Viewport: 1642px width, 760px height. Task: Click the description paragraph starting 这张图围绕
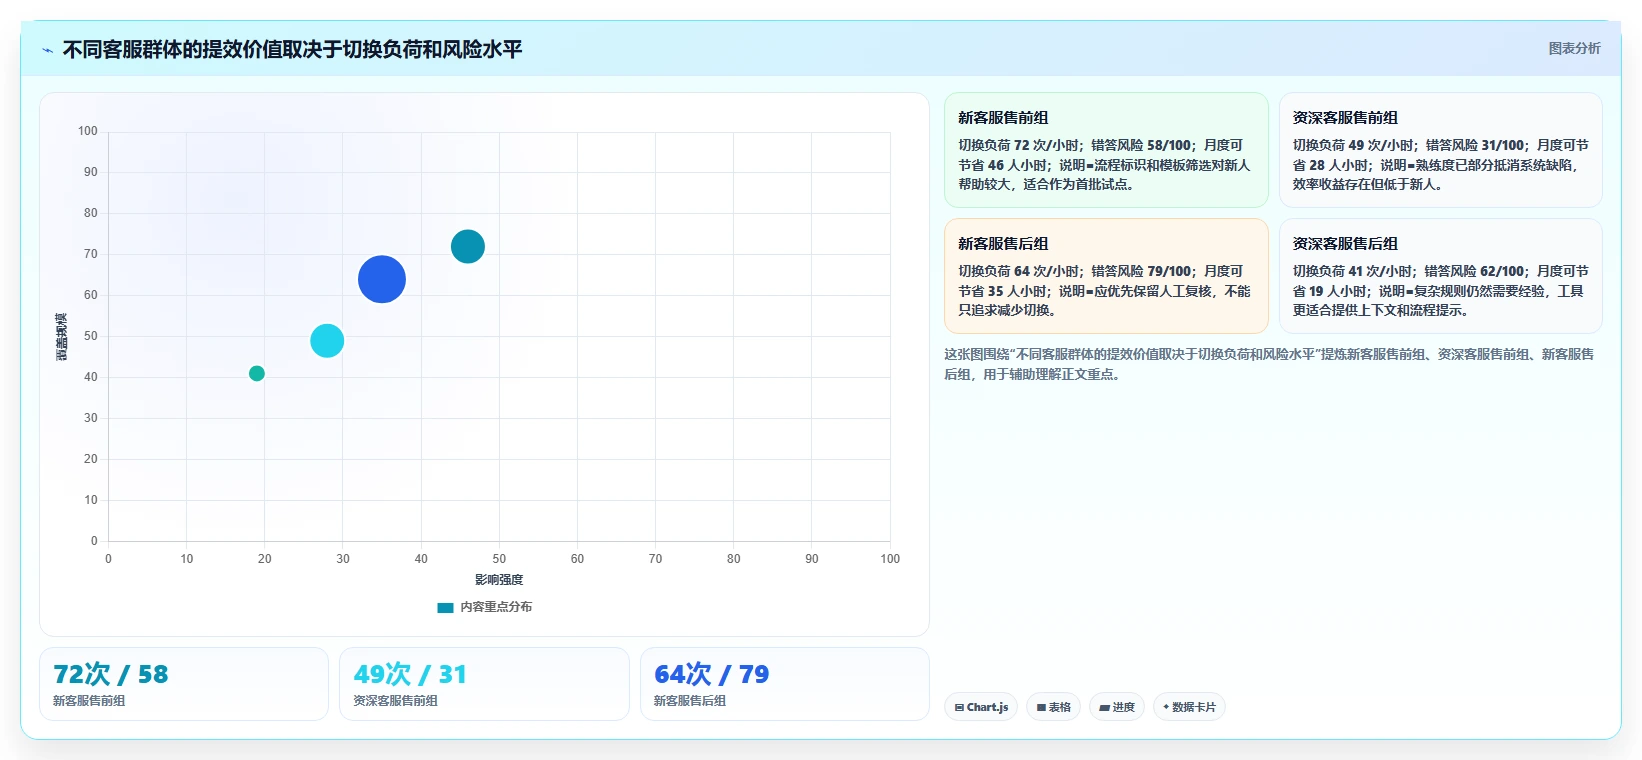tap(1269, 364)
